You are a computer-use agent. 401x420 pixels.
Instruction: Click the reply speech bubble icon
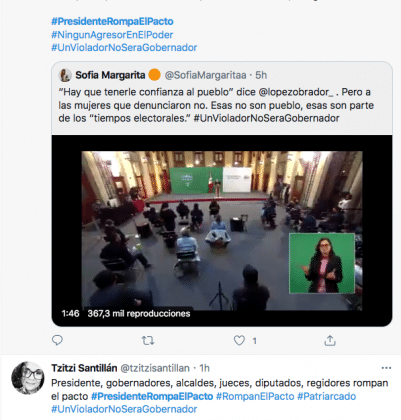click(57, 340)
